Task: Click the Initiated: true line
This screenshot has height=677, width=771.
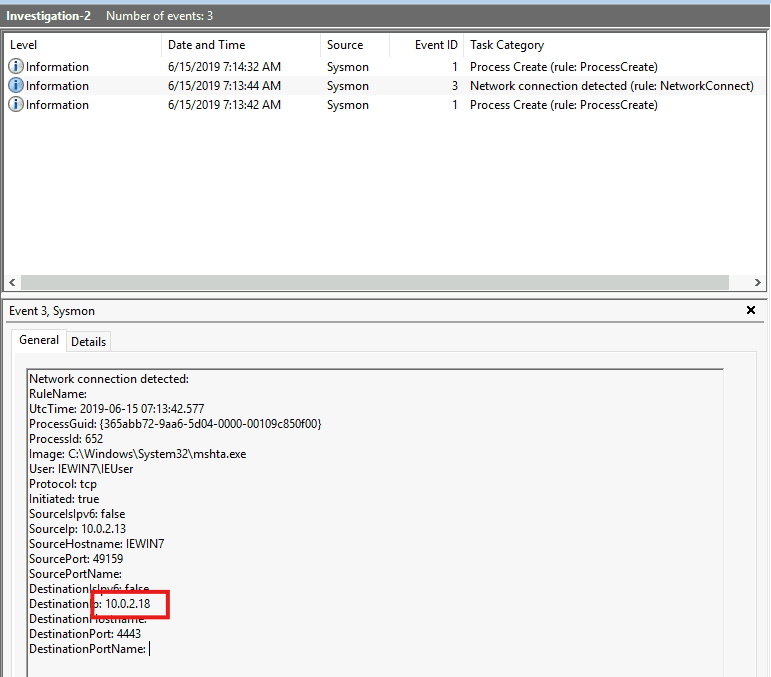Action: point(64,499)
